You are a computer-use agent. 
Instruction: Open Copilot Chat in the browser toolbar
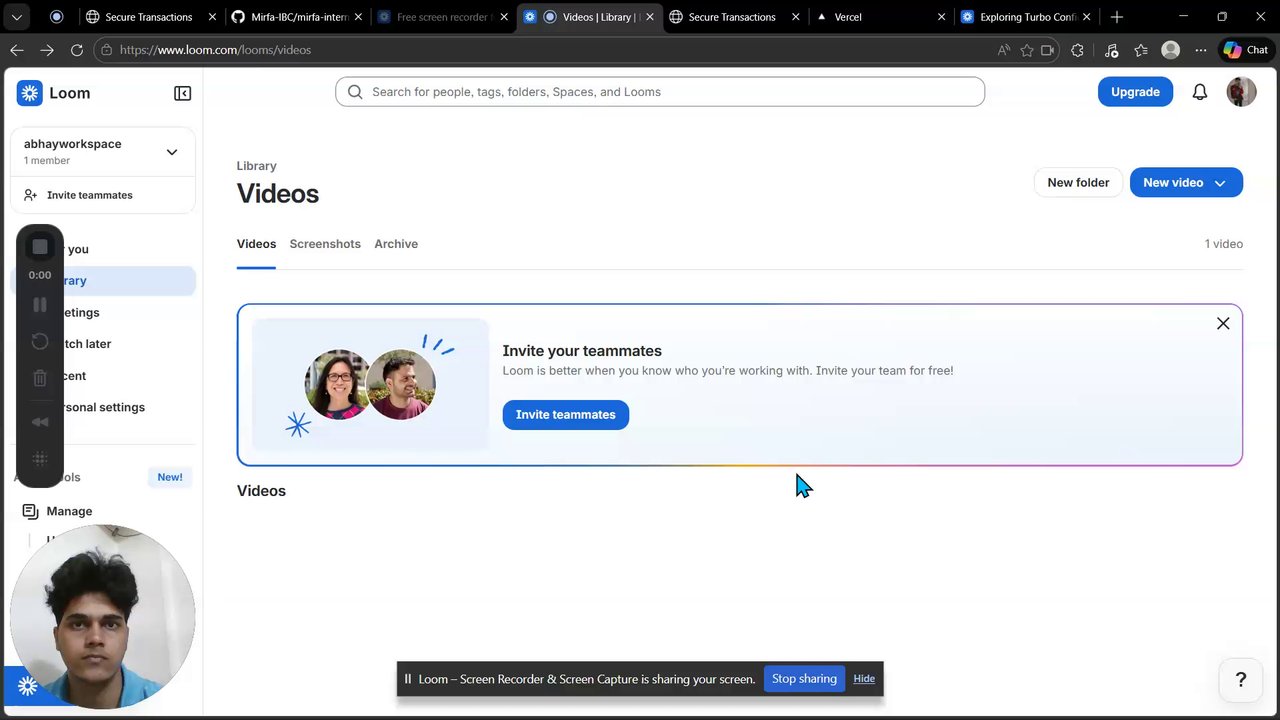click(1245, 50)
